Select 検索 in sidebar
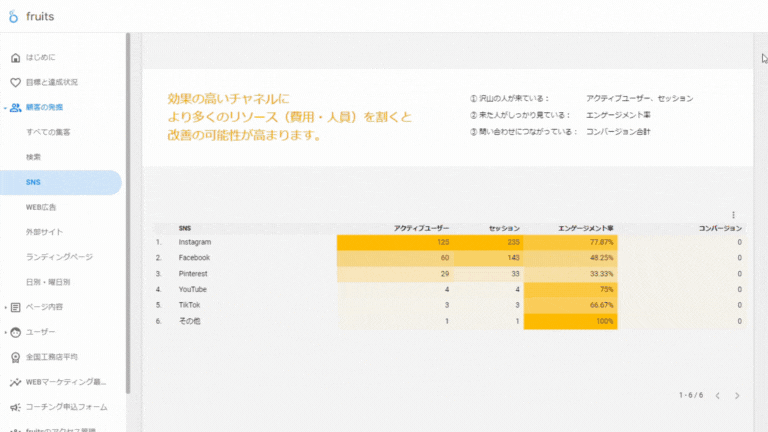The image size is (768, 432). [x=33, y=157]
